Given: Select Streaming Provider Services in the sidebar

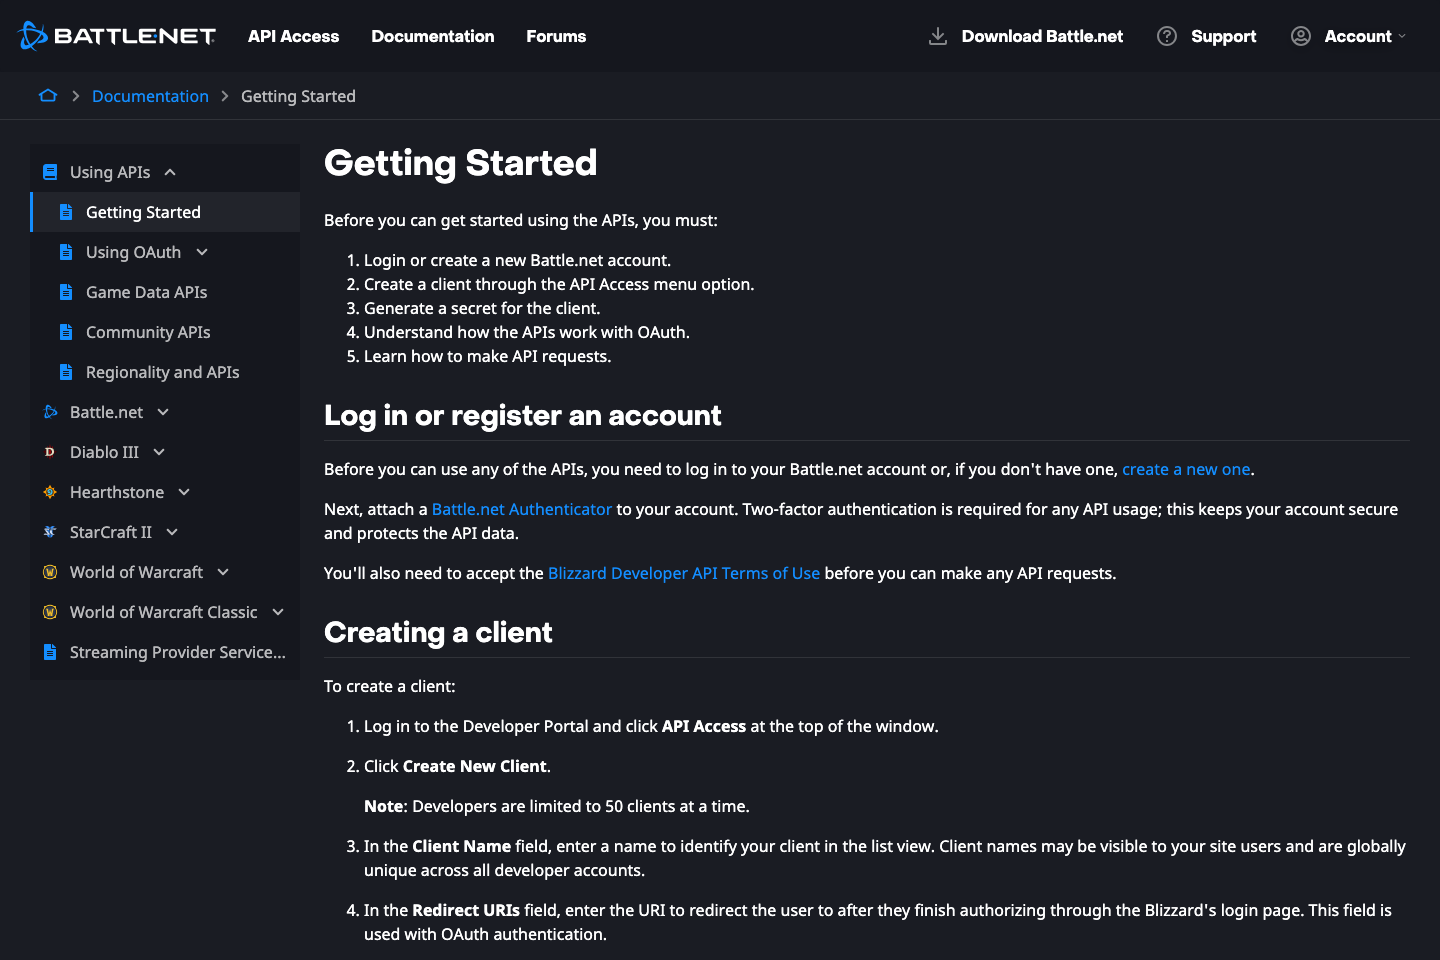Looking at the screenshot, I should (176, 652).
